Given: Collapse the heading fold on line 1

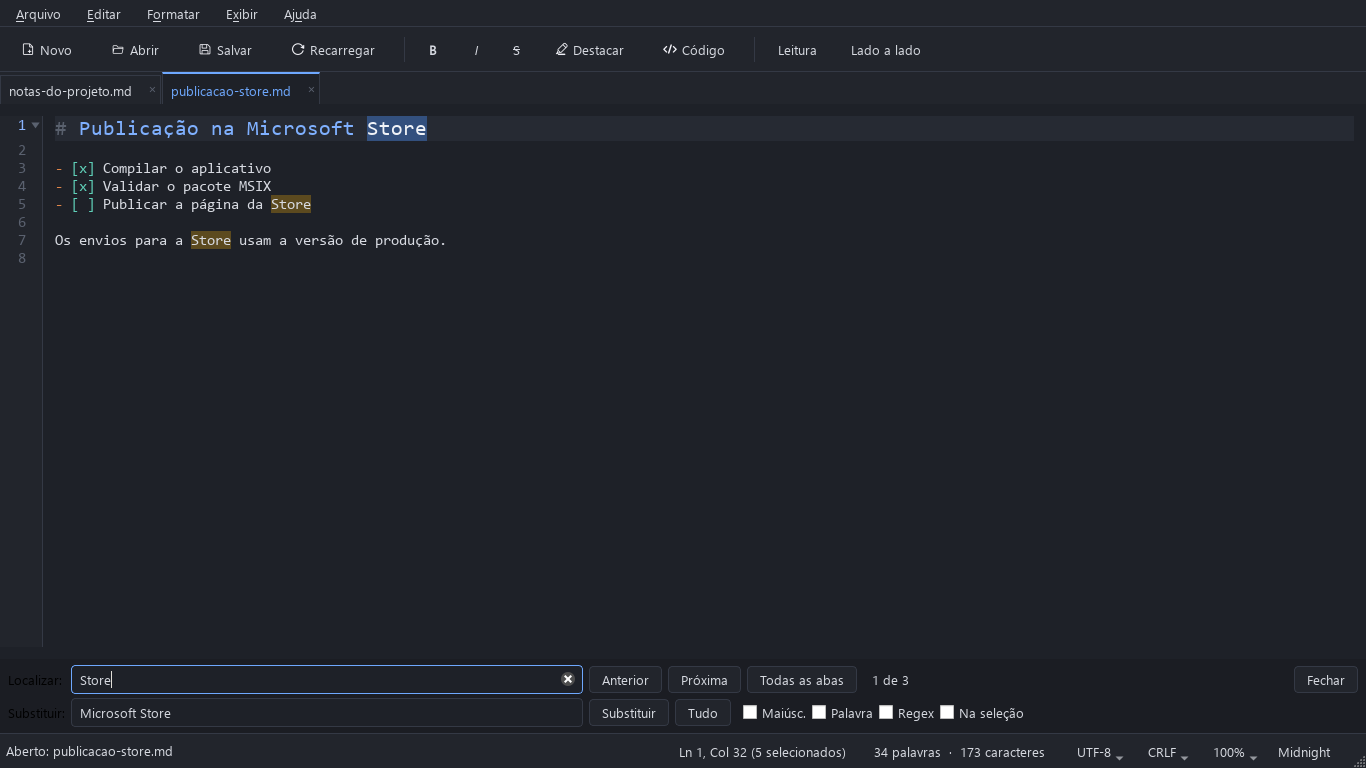Looking at the screenshot, I should [36, 125].
